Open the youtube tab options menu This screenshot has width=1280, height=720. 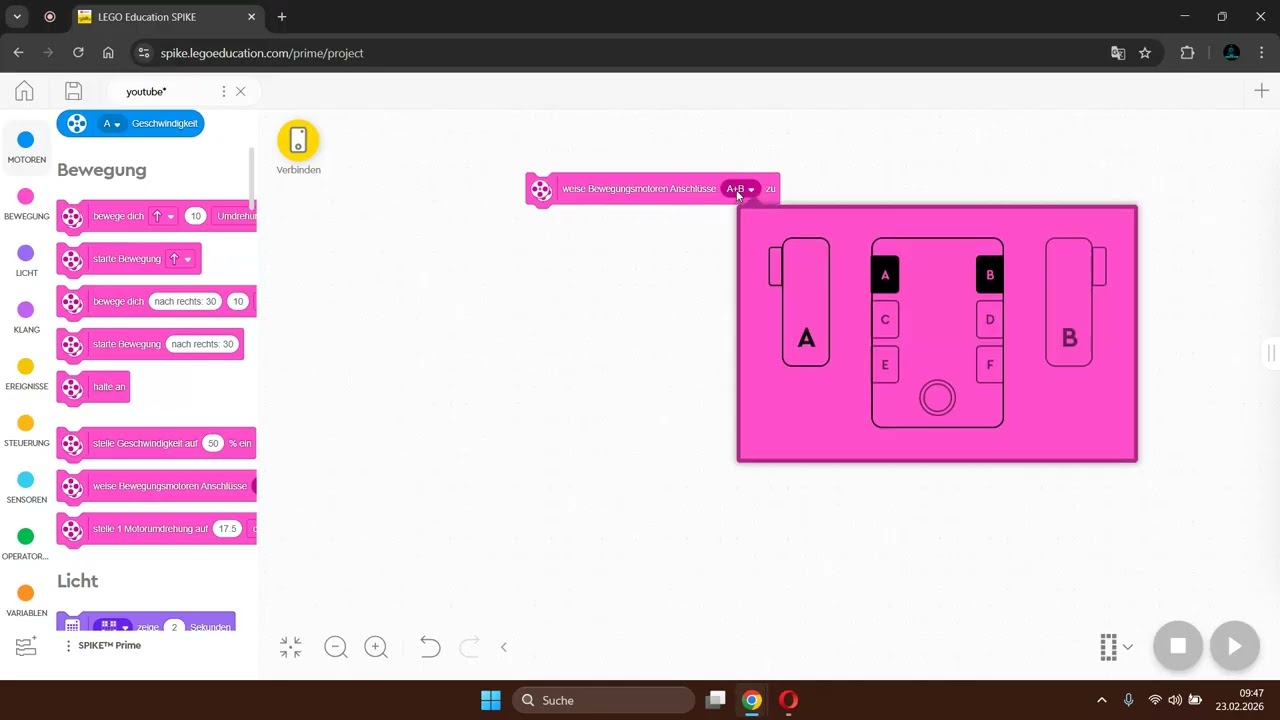tap(223, 91)
